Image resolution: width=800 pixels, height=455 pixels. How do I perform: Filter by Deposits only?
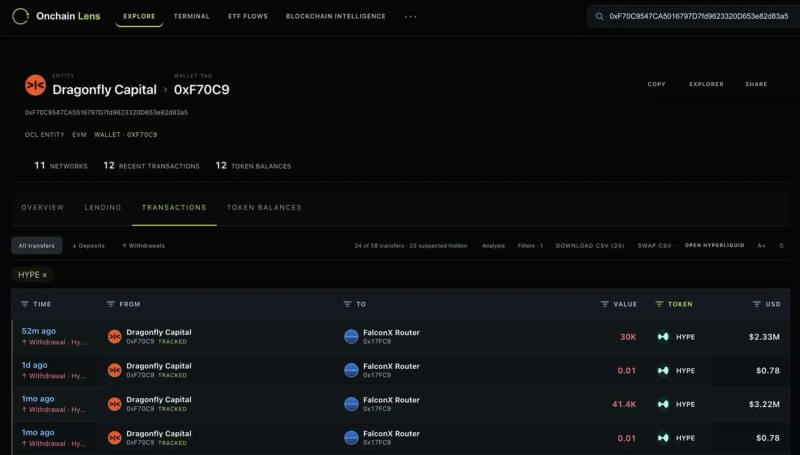pos(88,246)
